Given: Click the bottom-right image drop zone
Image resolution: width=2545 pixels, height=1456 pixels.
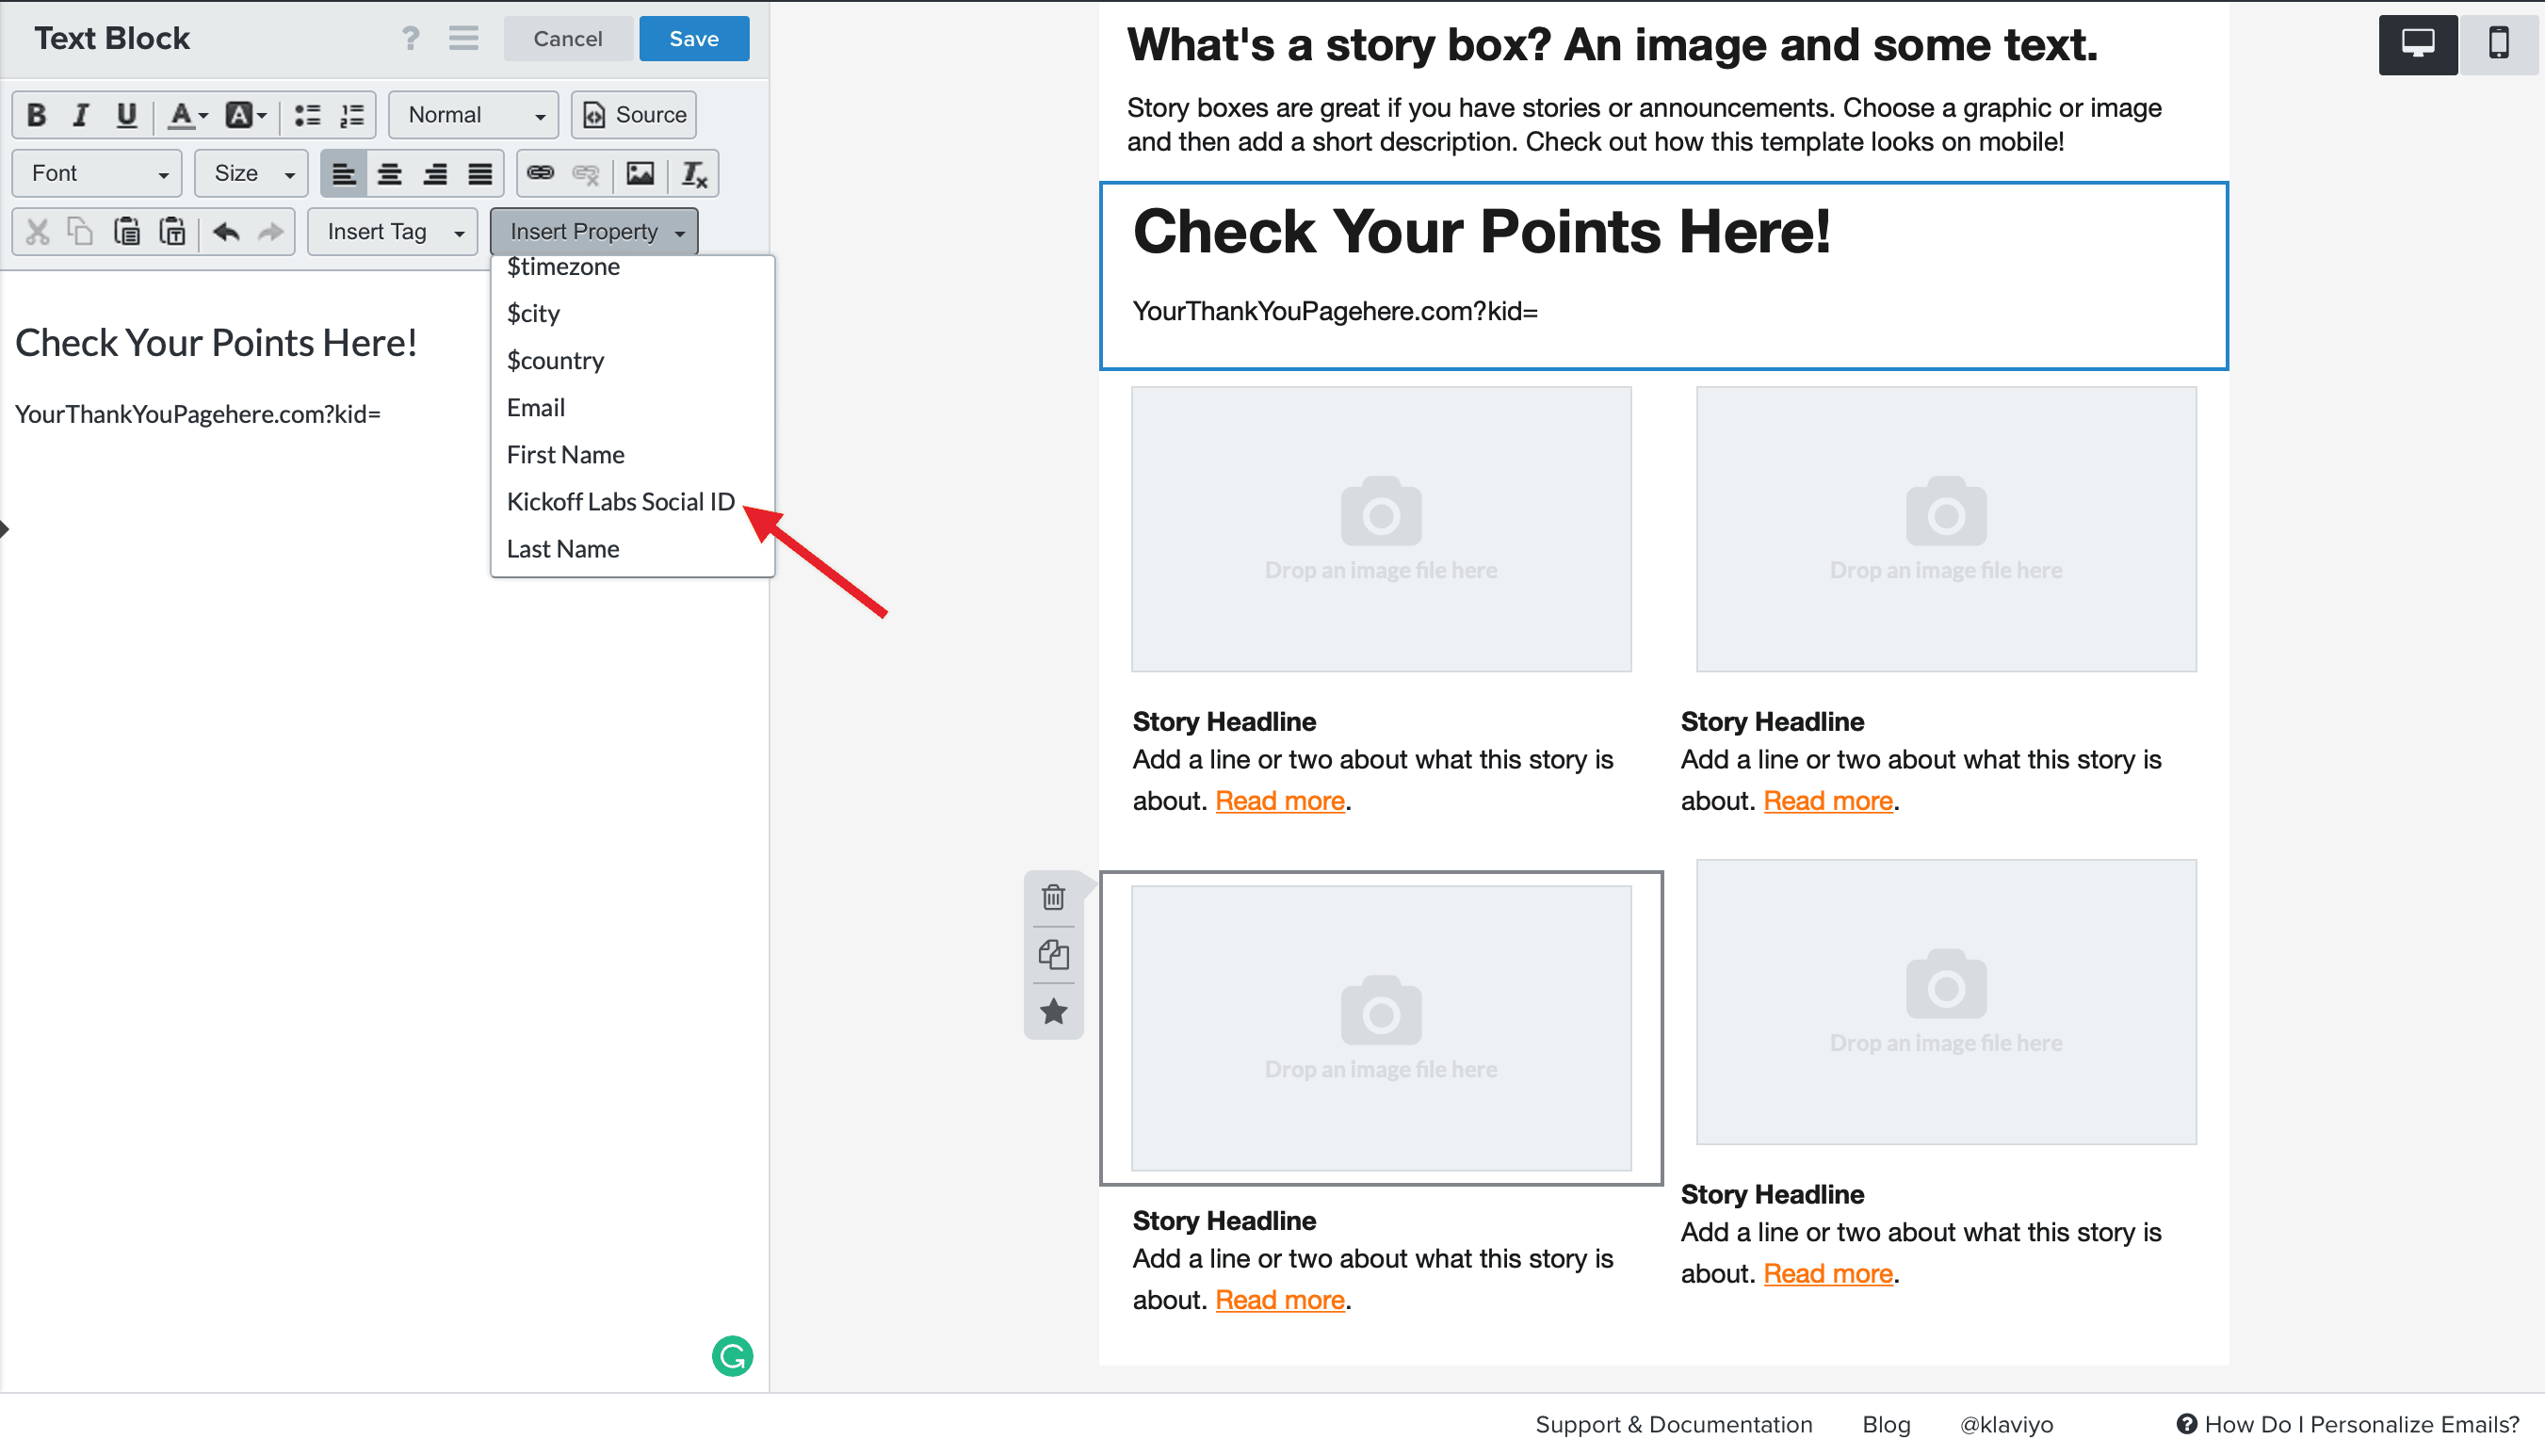Looking at the screenshot, I should [1946, 1002].
